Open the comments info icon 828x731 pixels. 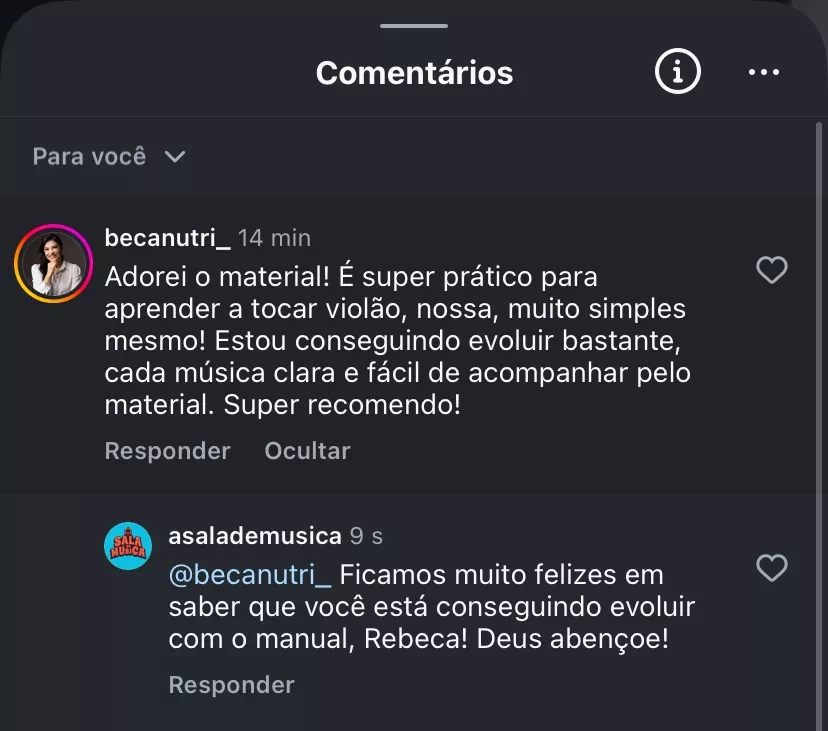(677, 72)
